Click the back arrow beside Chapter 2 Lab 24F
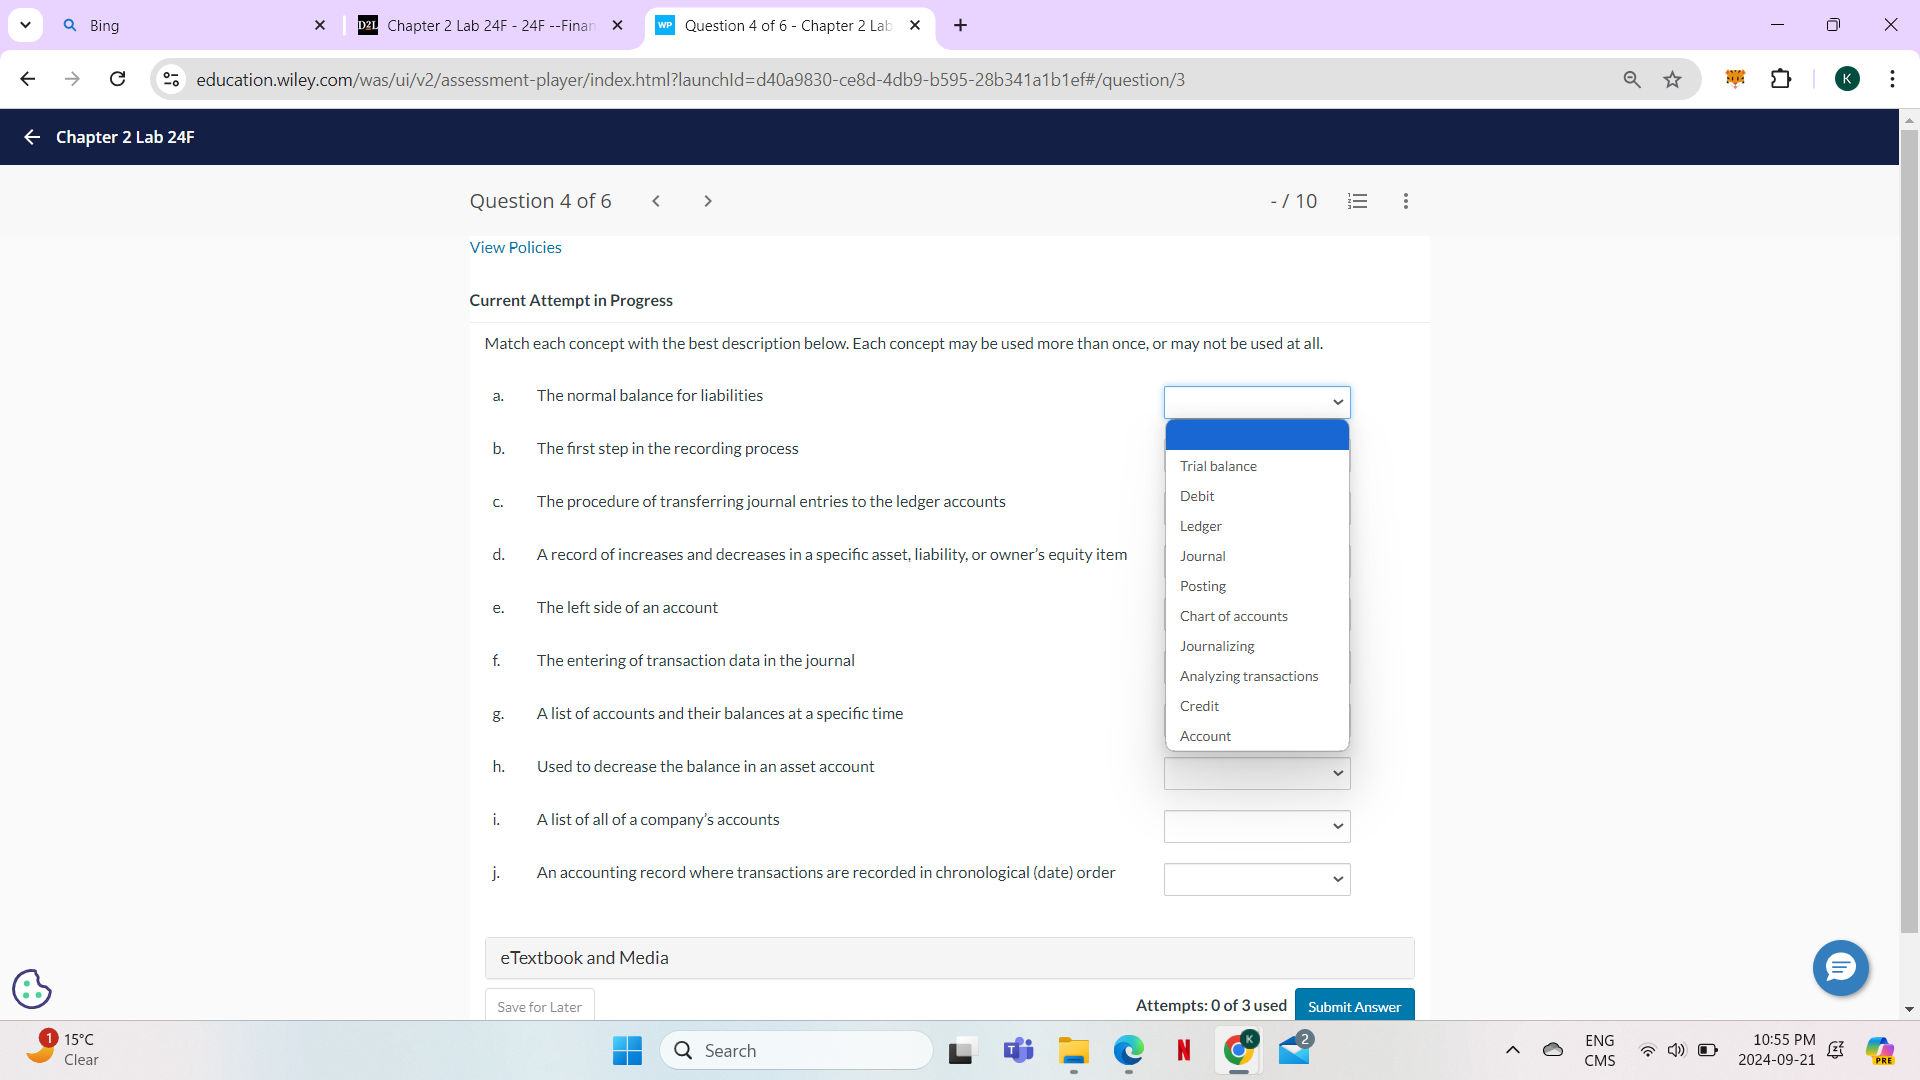1920x1080 pixels. [x=31, y=137]
